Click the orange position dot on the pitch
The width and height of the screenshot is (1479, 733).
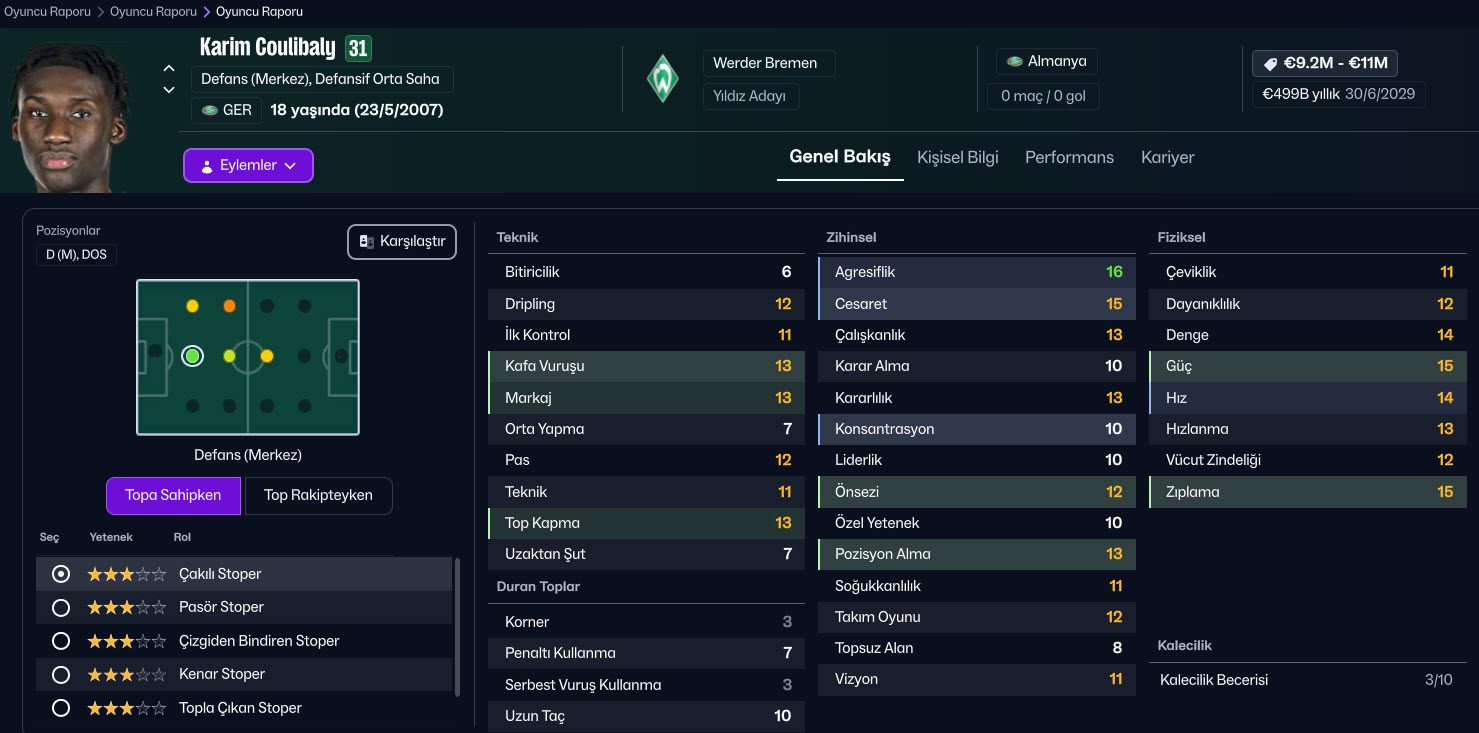click(x=230, y=306)
